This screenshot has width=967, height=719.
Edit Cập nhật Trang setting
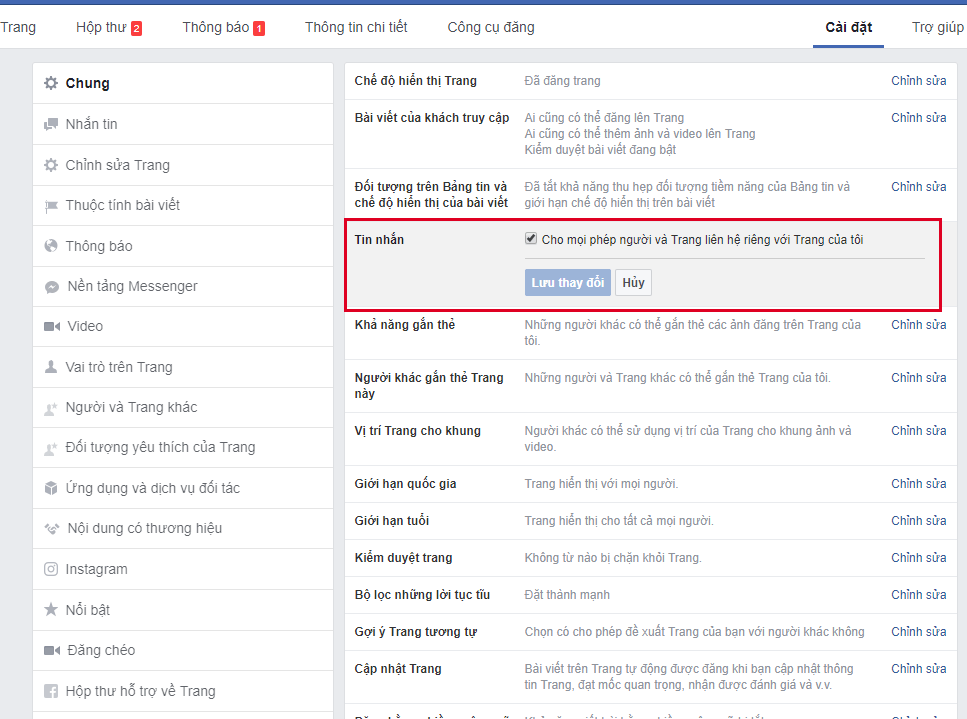(x=918, y=669)
